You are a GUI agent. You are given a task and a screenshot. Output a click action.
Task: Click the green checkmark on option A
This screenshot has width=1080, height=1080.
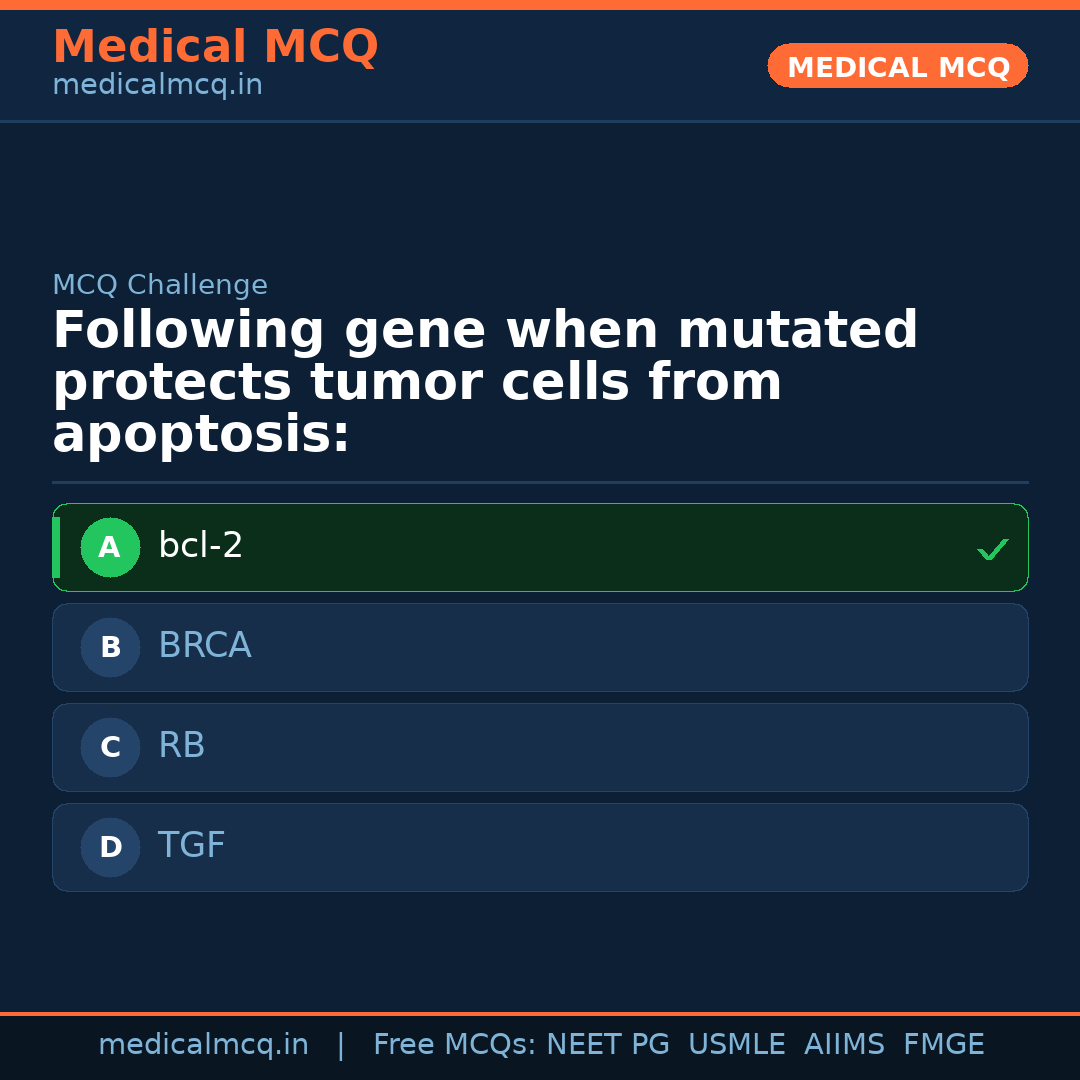pos(992,549)
